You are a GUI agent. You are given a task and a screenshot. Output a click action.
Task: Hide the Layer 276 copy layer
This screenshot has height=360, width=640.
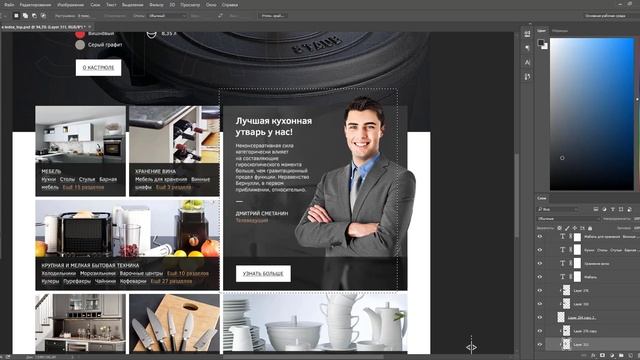(540, 331)
